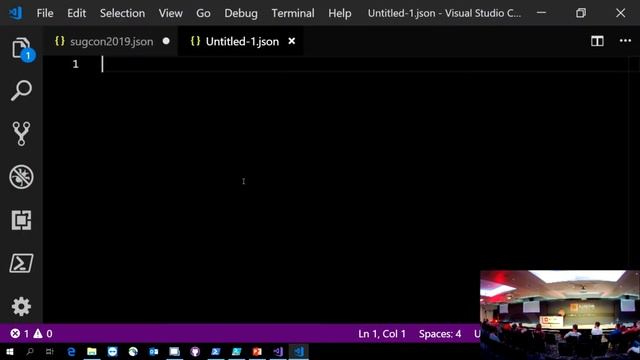Open the View menu
The width and height of the screenshot is (640, 360).
pos(171,13)
